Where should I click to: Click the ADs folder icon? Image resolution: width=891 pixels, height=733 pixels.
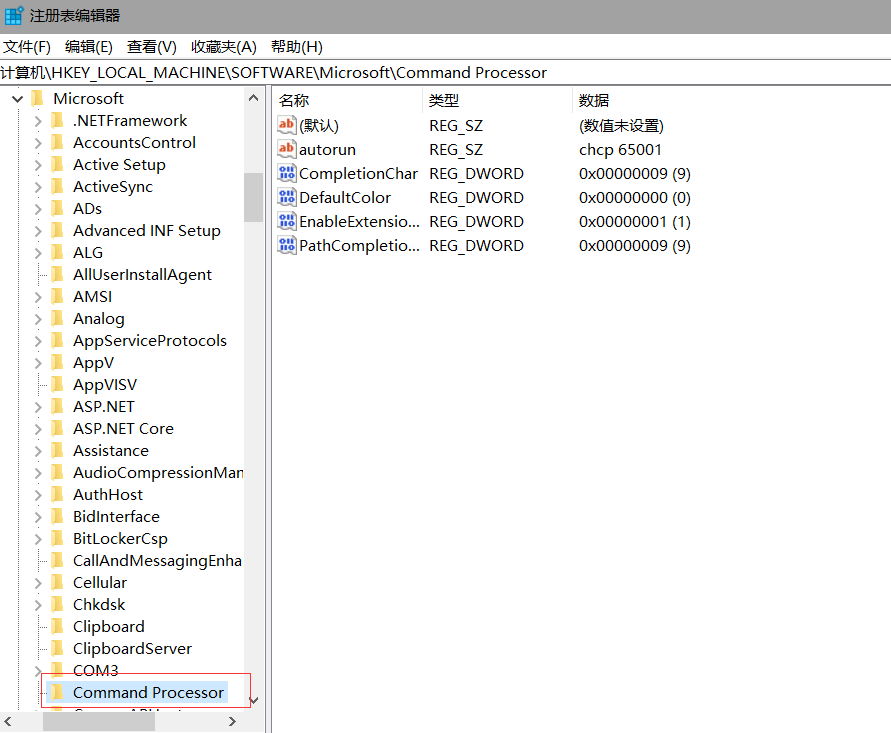57,209
